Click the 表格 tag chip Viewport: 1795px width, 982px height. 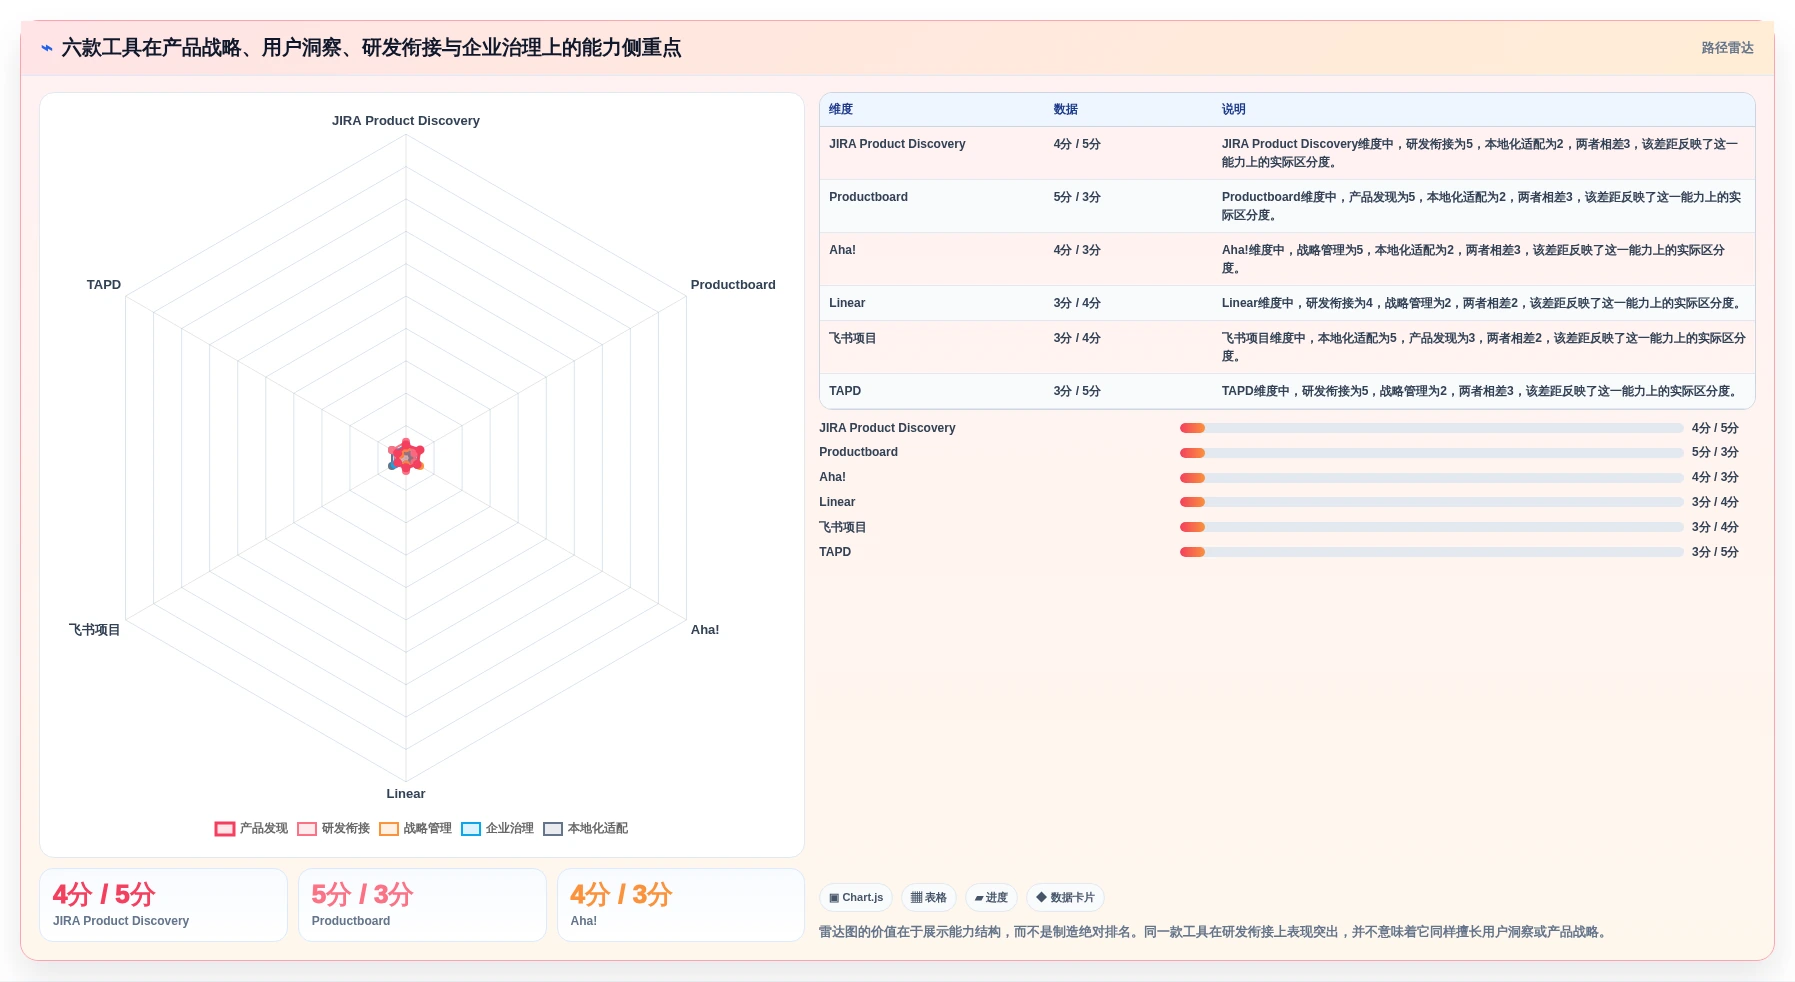point(929,897)
